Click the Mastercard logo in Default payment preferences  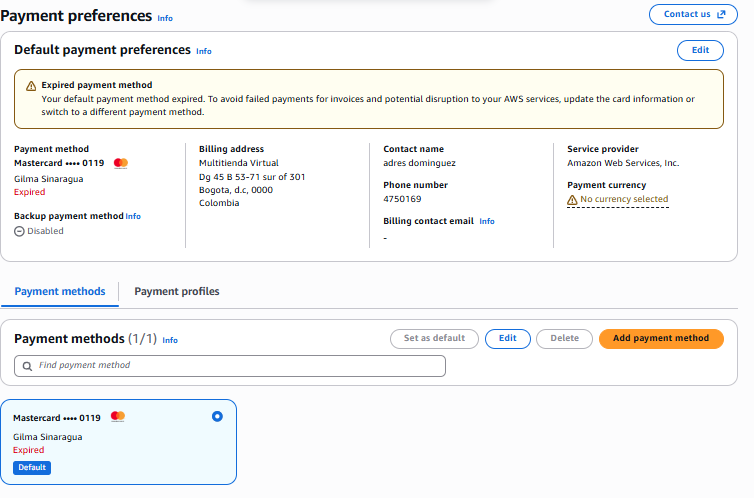pos(121,163)
